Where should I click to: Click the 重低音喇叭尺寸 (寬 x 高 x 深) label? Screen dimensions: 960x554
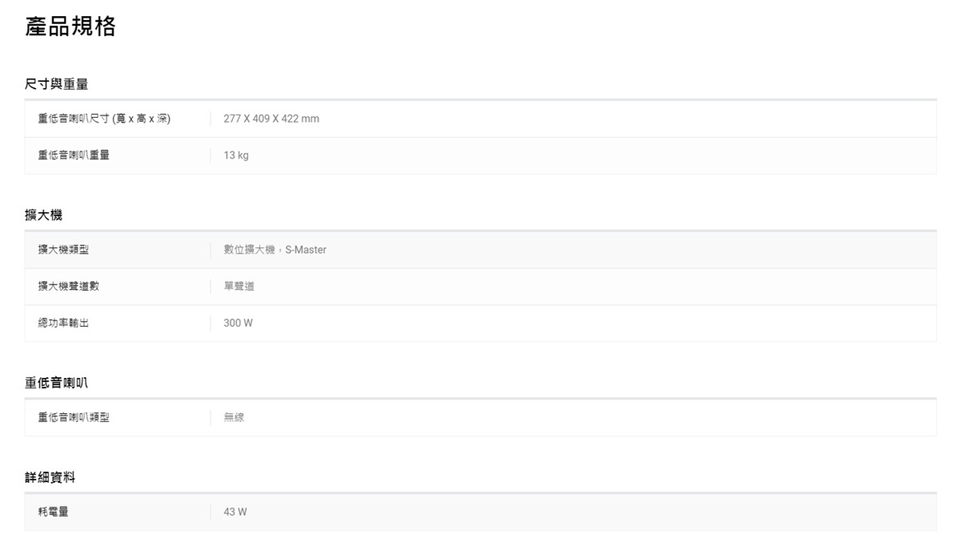(x=104, y=119)
